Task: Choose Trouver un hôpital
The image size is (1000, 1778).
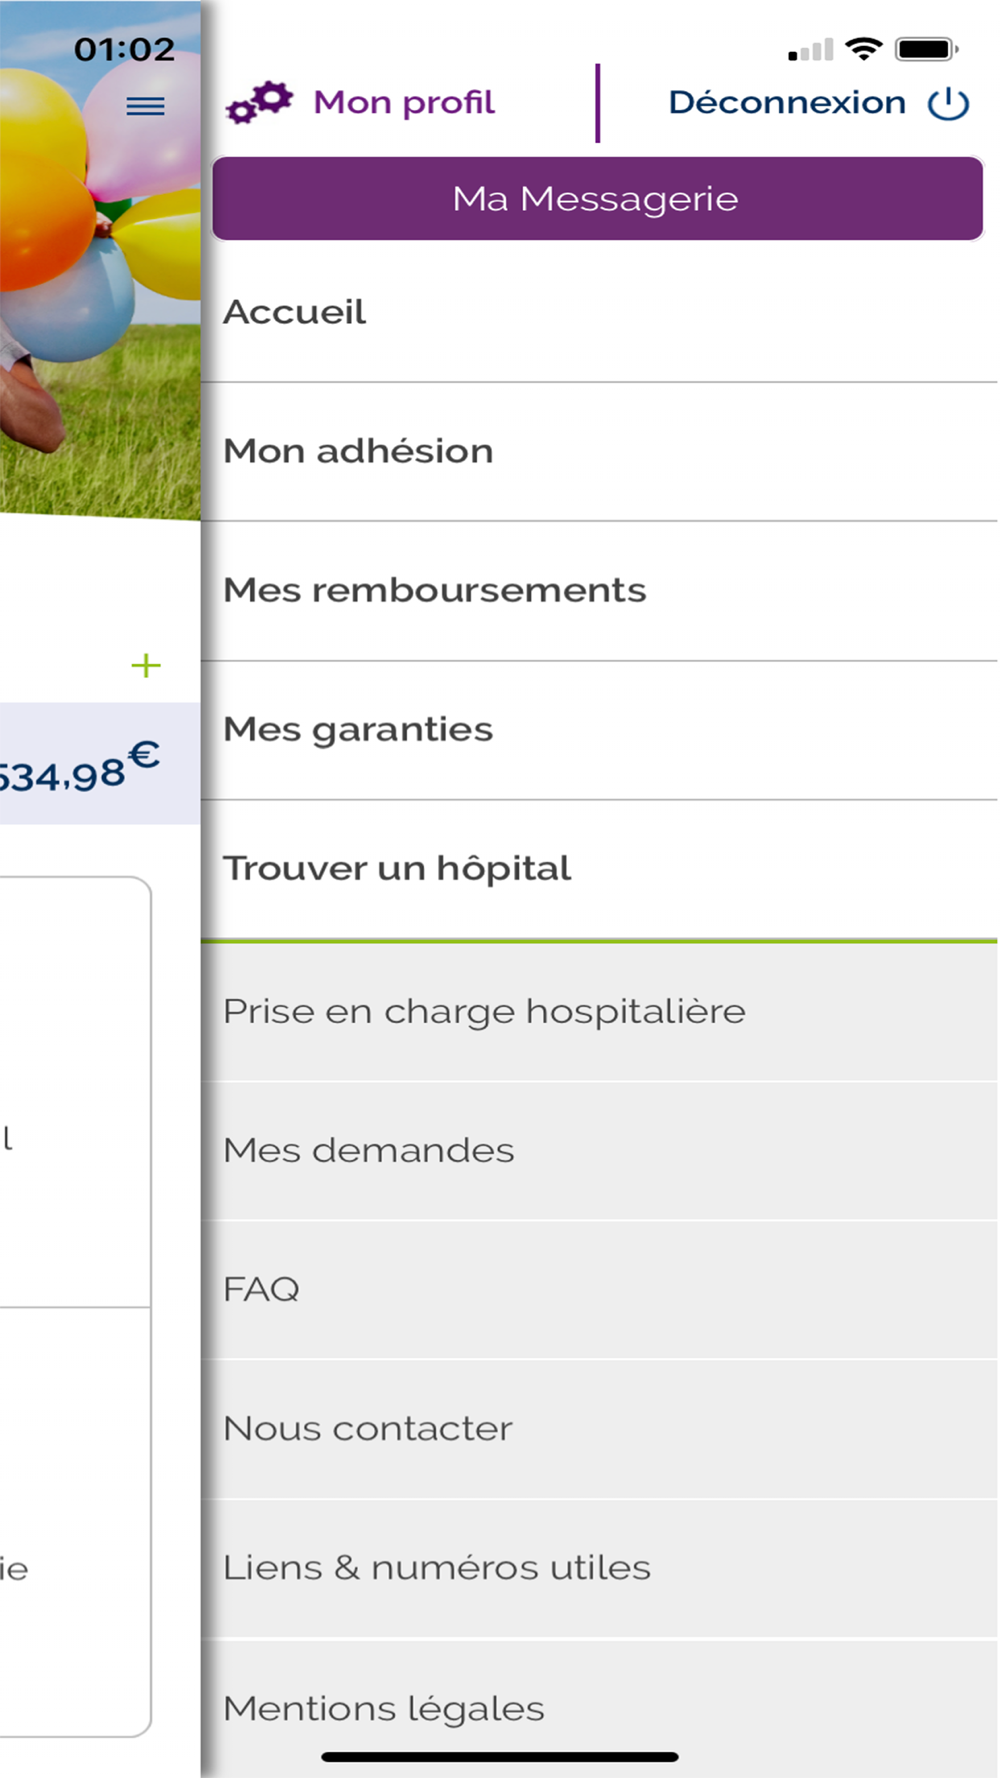Action: click(x=397, y=868)
